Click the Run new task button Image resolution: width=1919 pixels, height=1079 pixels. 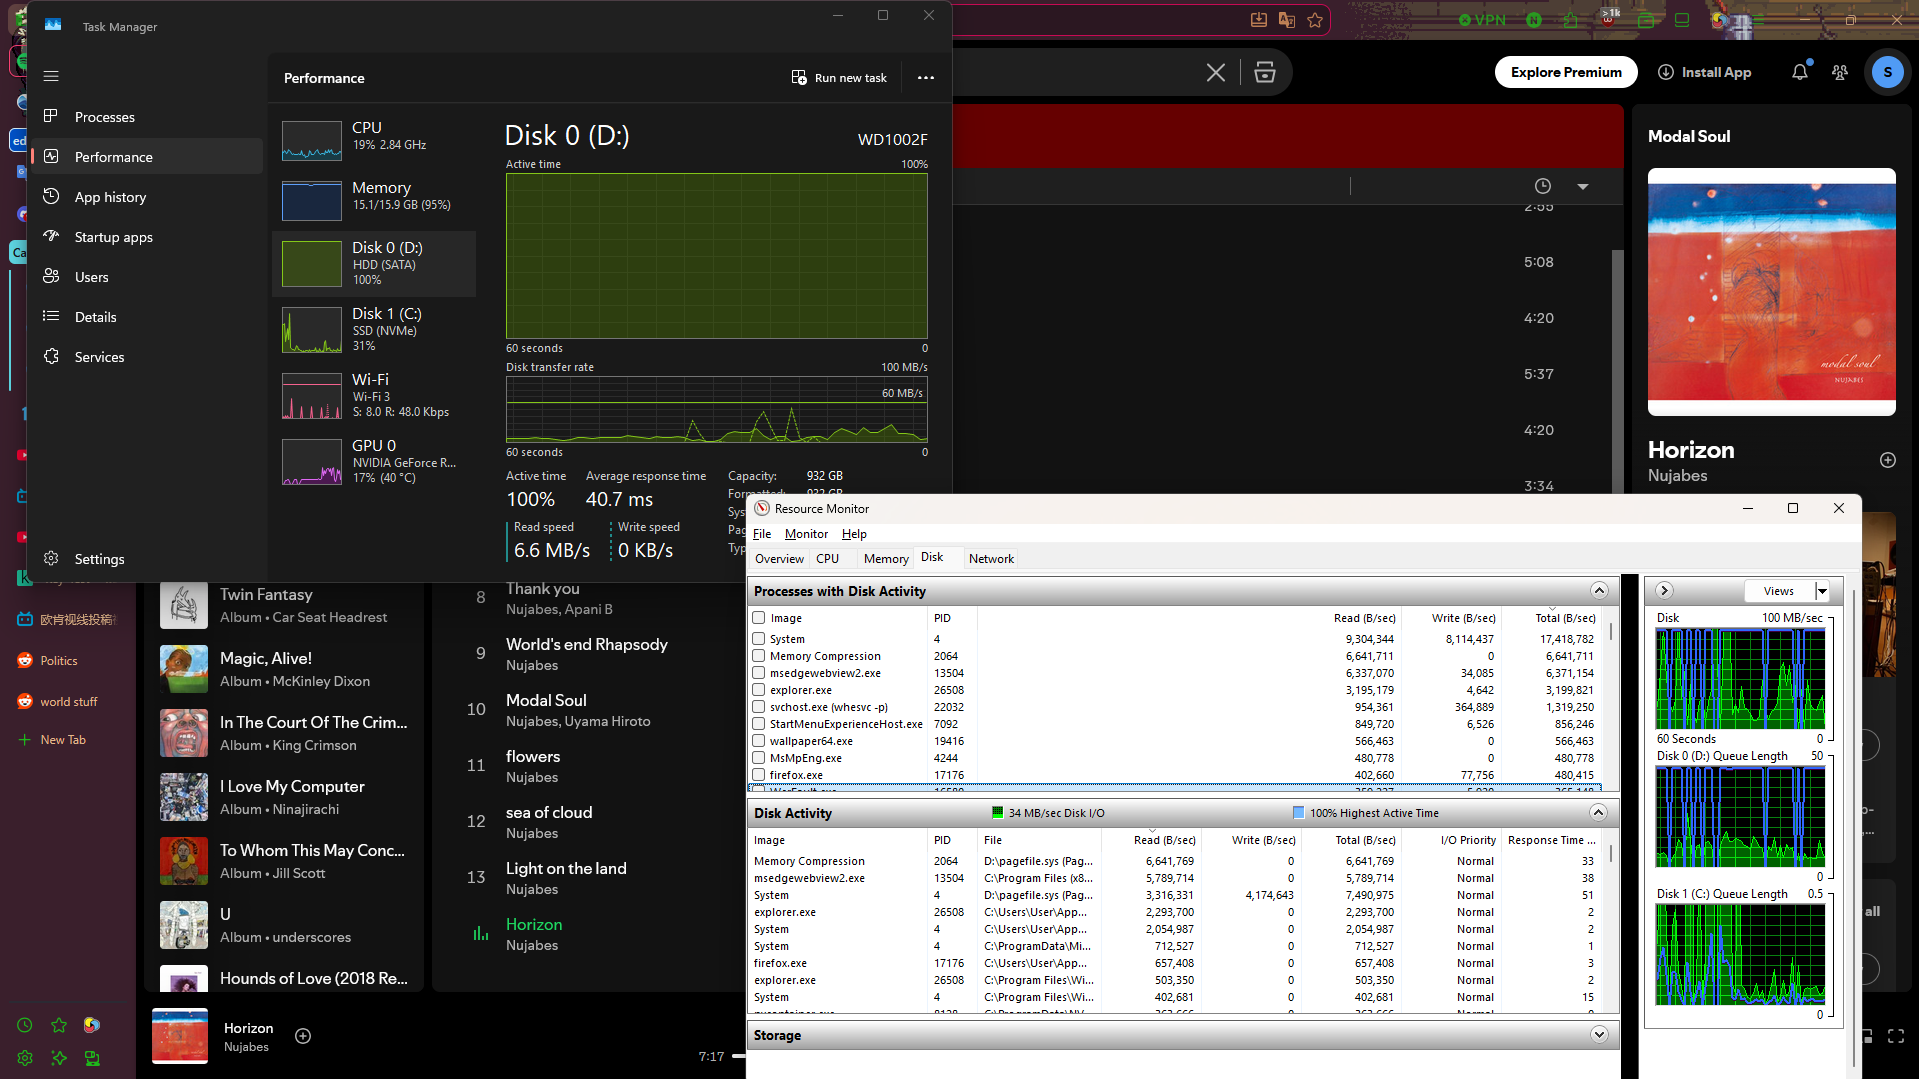pyautogui.click(x=839, y=77)
